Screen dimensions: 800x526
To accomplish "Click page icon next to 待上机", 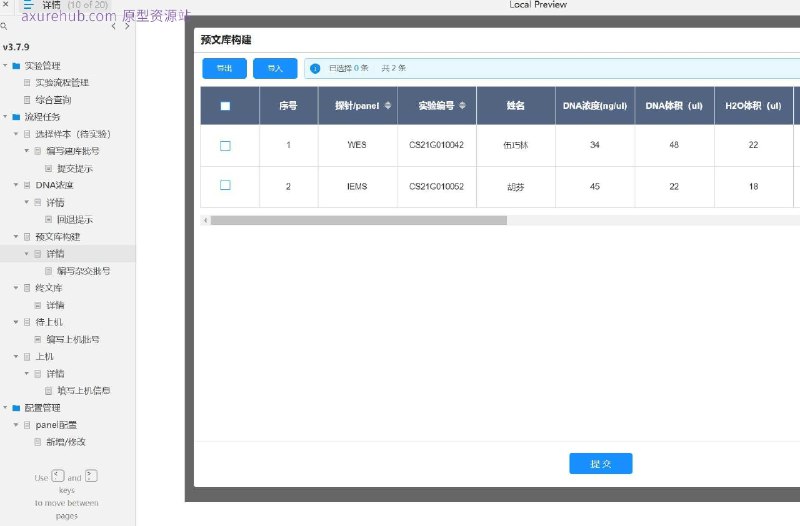I will (27, 322).
